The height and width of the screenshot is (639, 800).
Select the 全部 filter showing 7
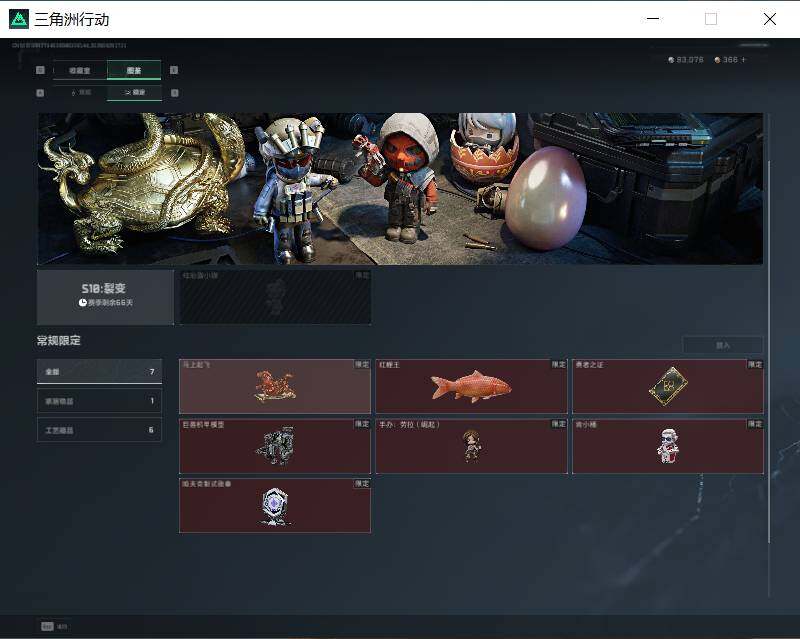99,372
